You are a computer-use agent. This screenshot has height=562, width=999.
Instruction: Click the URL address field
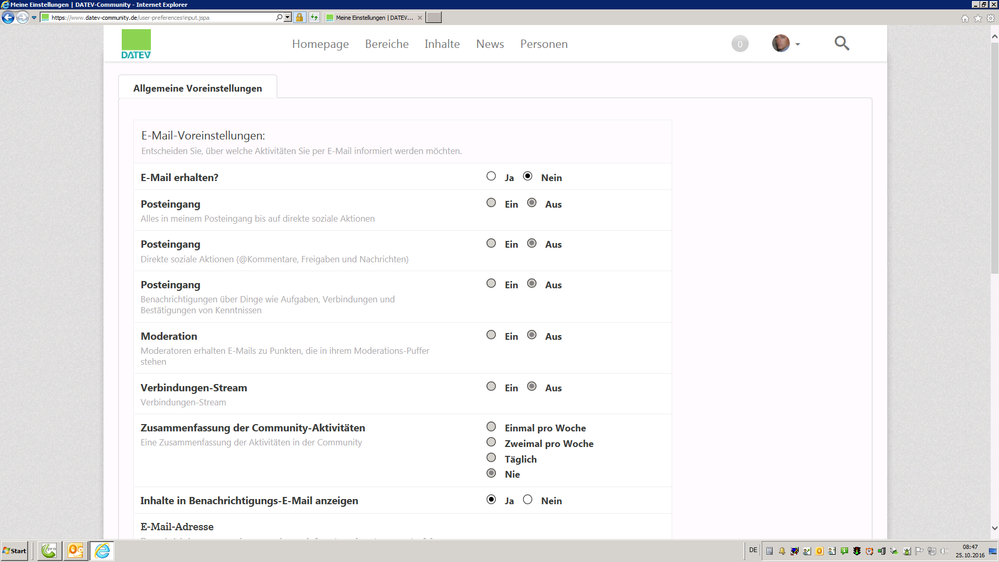coord(162,17)
